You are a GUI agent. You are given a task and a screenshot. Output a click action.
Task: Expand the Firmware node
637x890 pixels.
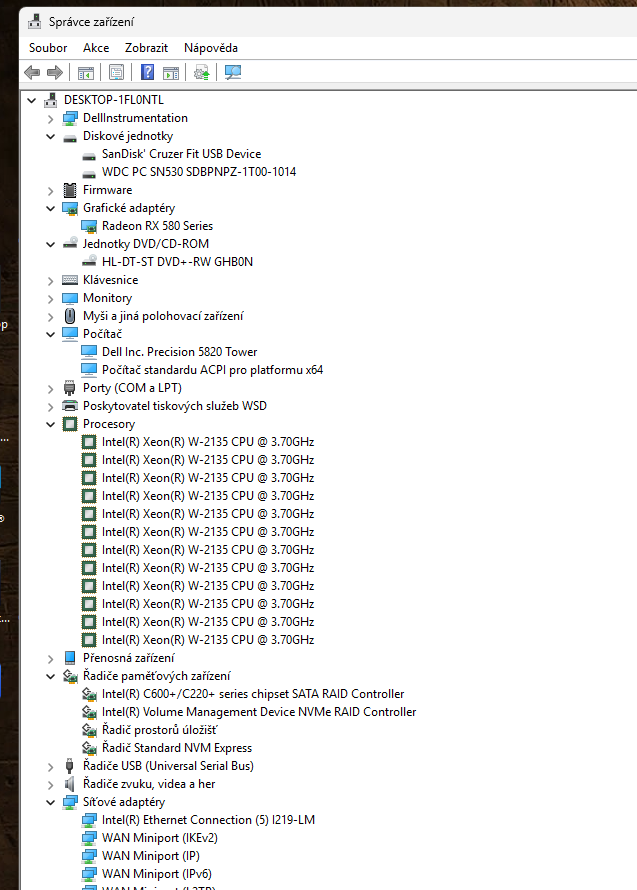[51, 191]
